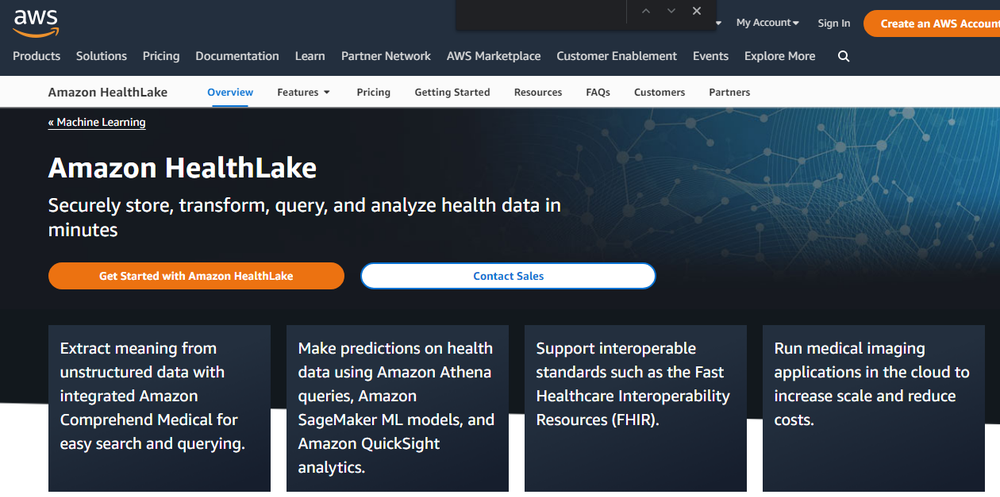Open top navigation Pricing menu

point(161,56)
